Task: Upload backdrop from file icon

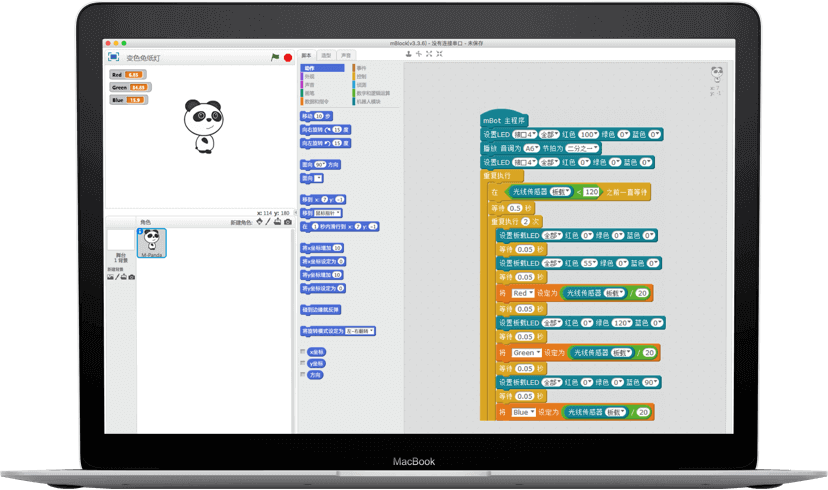Action: coord(124,277)
